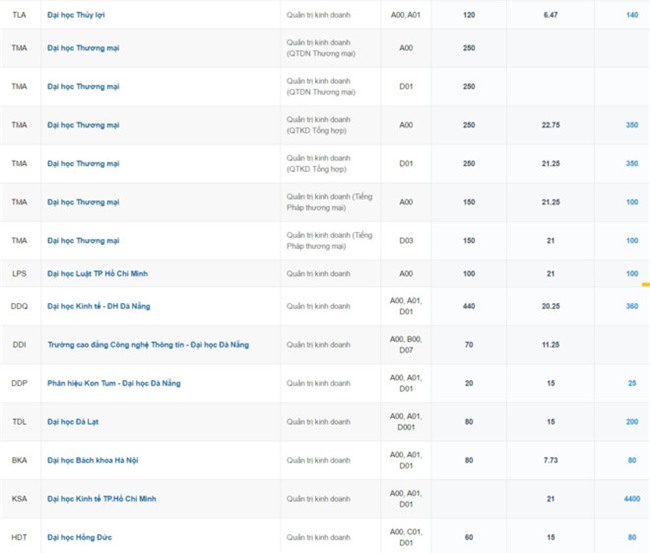
Task: Click quota 350 in QTKD Tổng hợp D01 row
Action: coord(632,163)
